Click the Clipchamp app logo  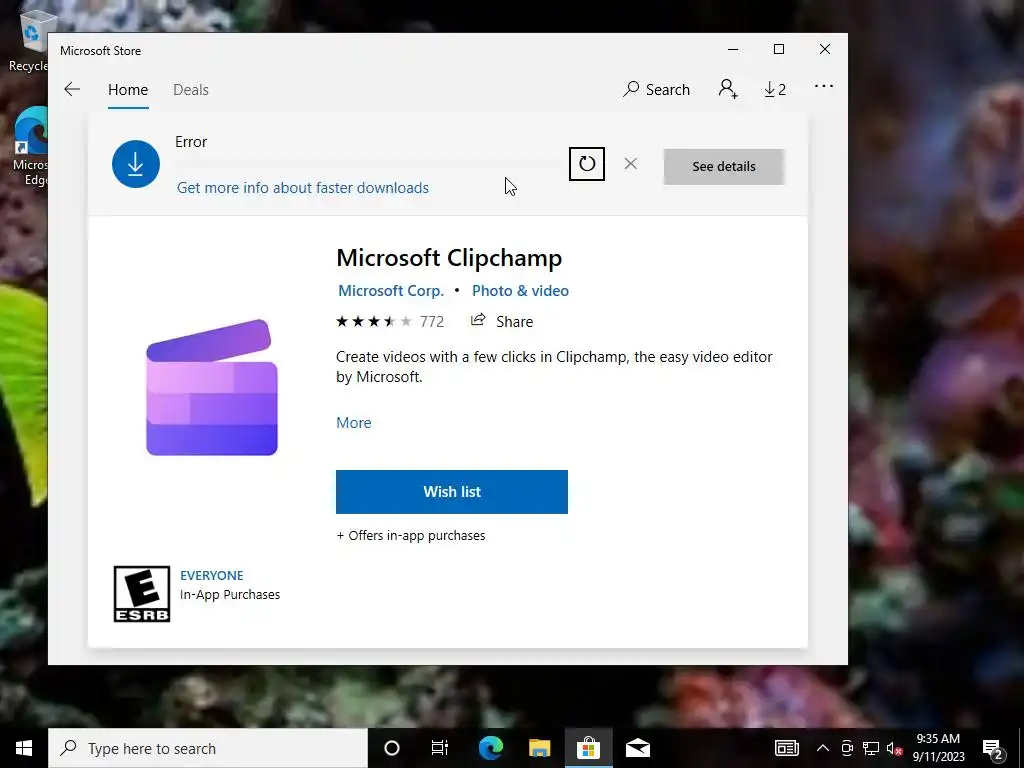pos(212,387)
